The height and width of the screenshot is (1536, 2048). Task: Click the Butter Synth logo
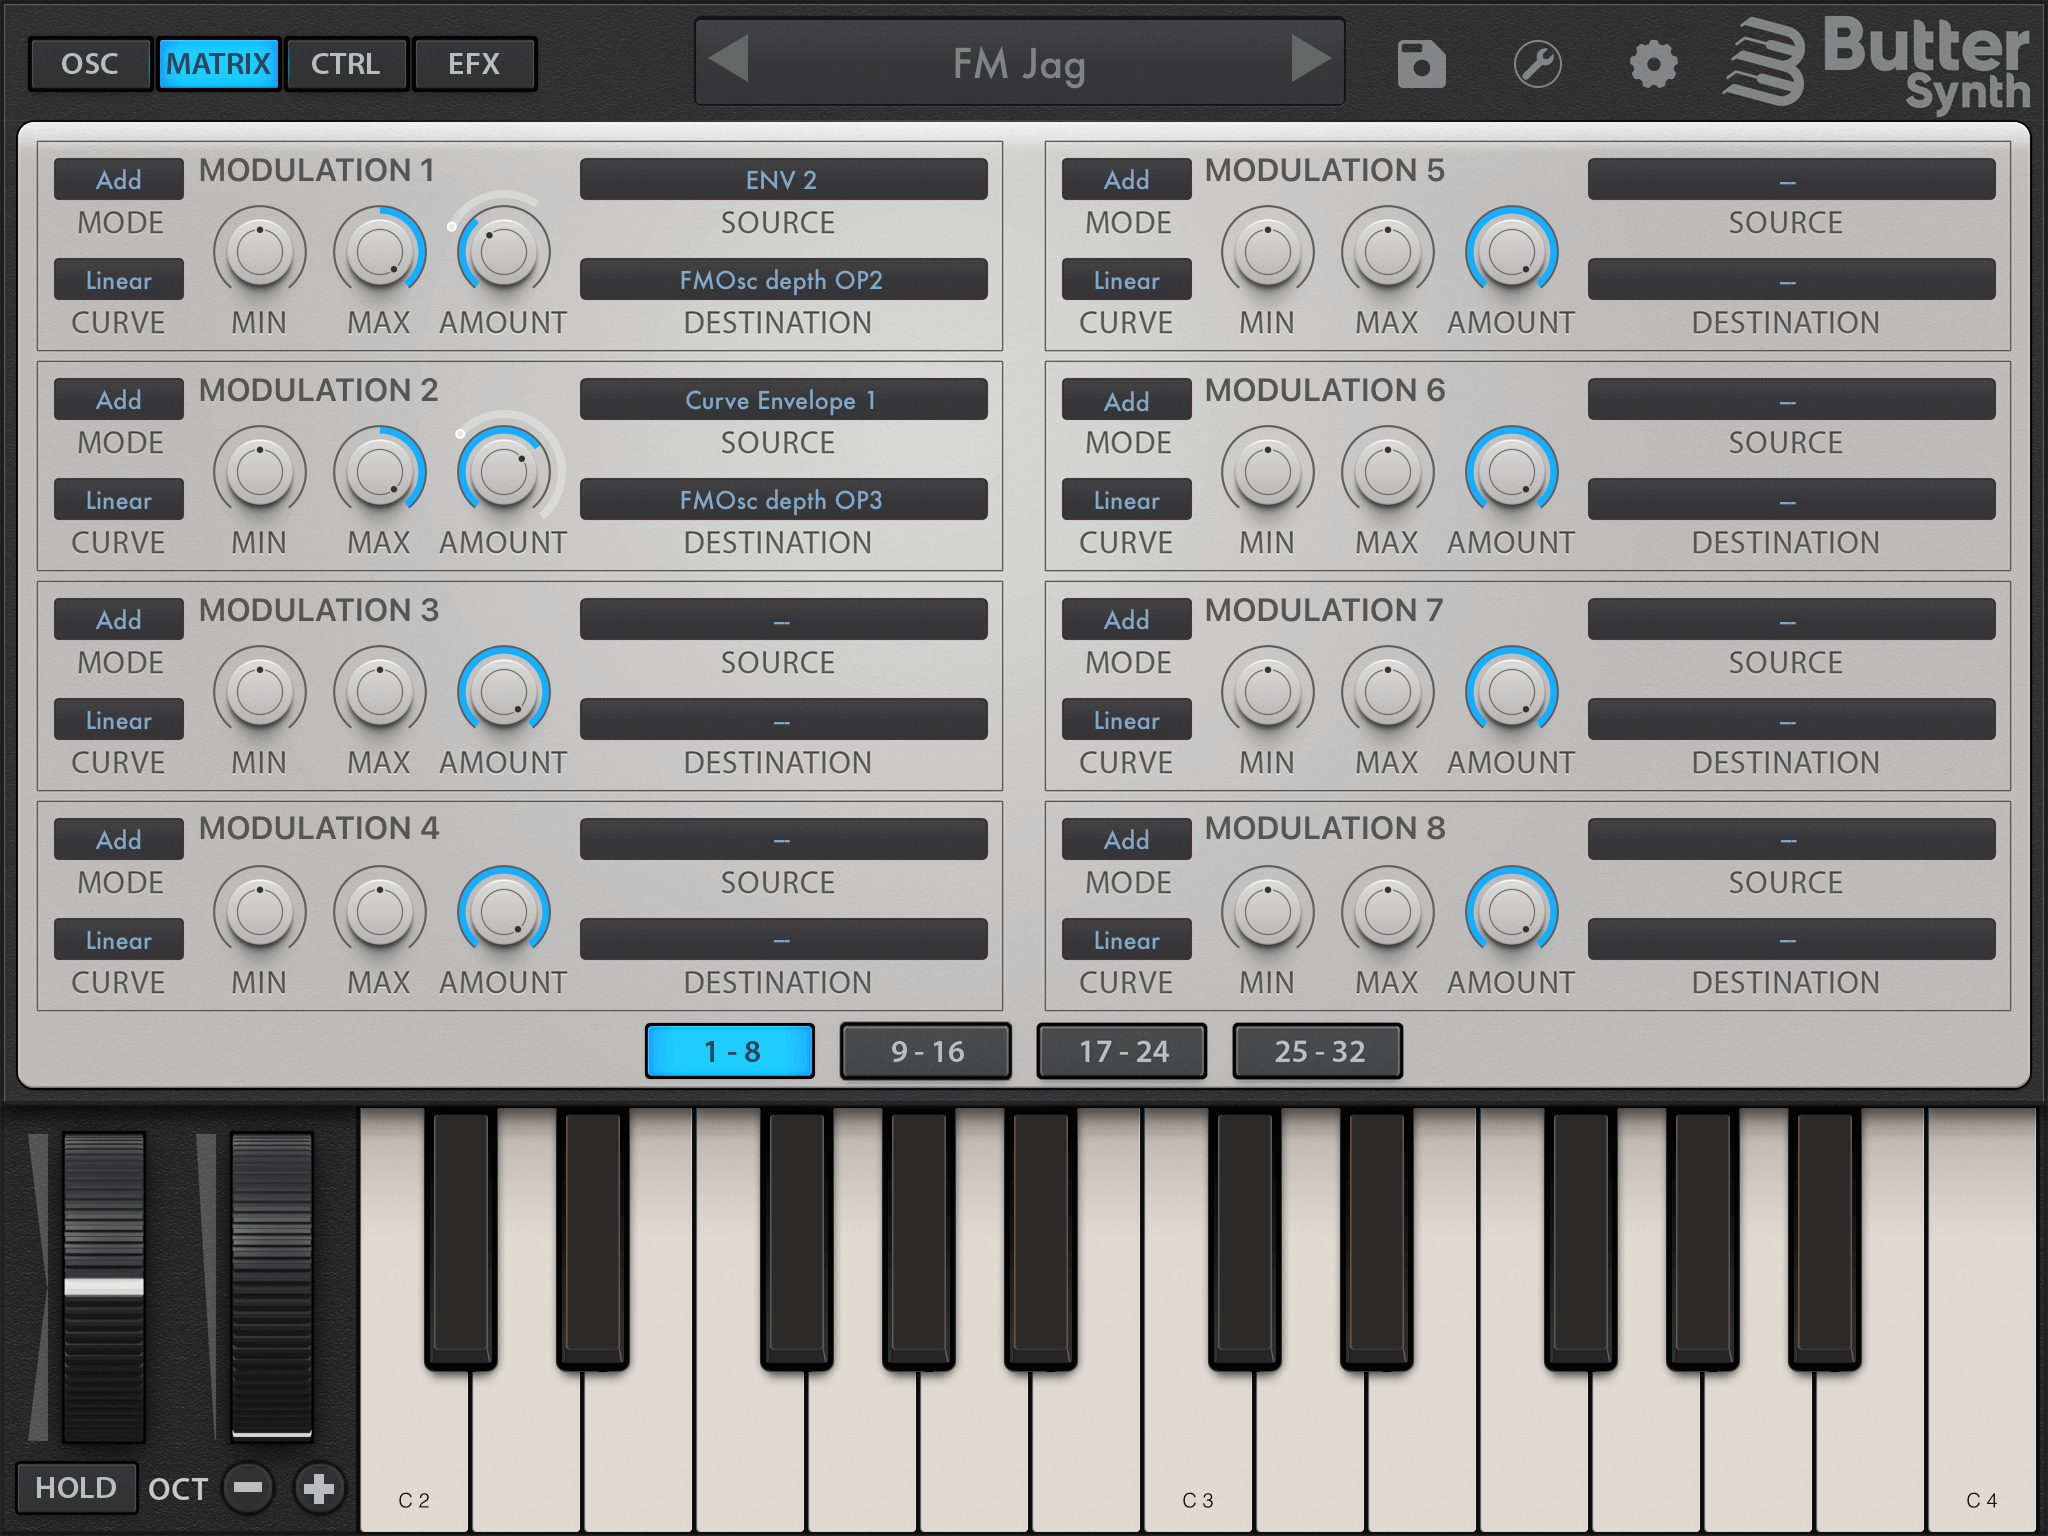pyautogui.click(x=1878, y=63)
